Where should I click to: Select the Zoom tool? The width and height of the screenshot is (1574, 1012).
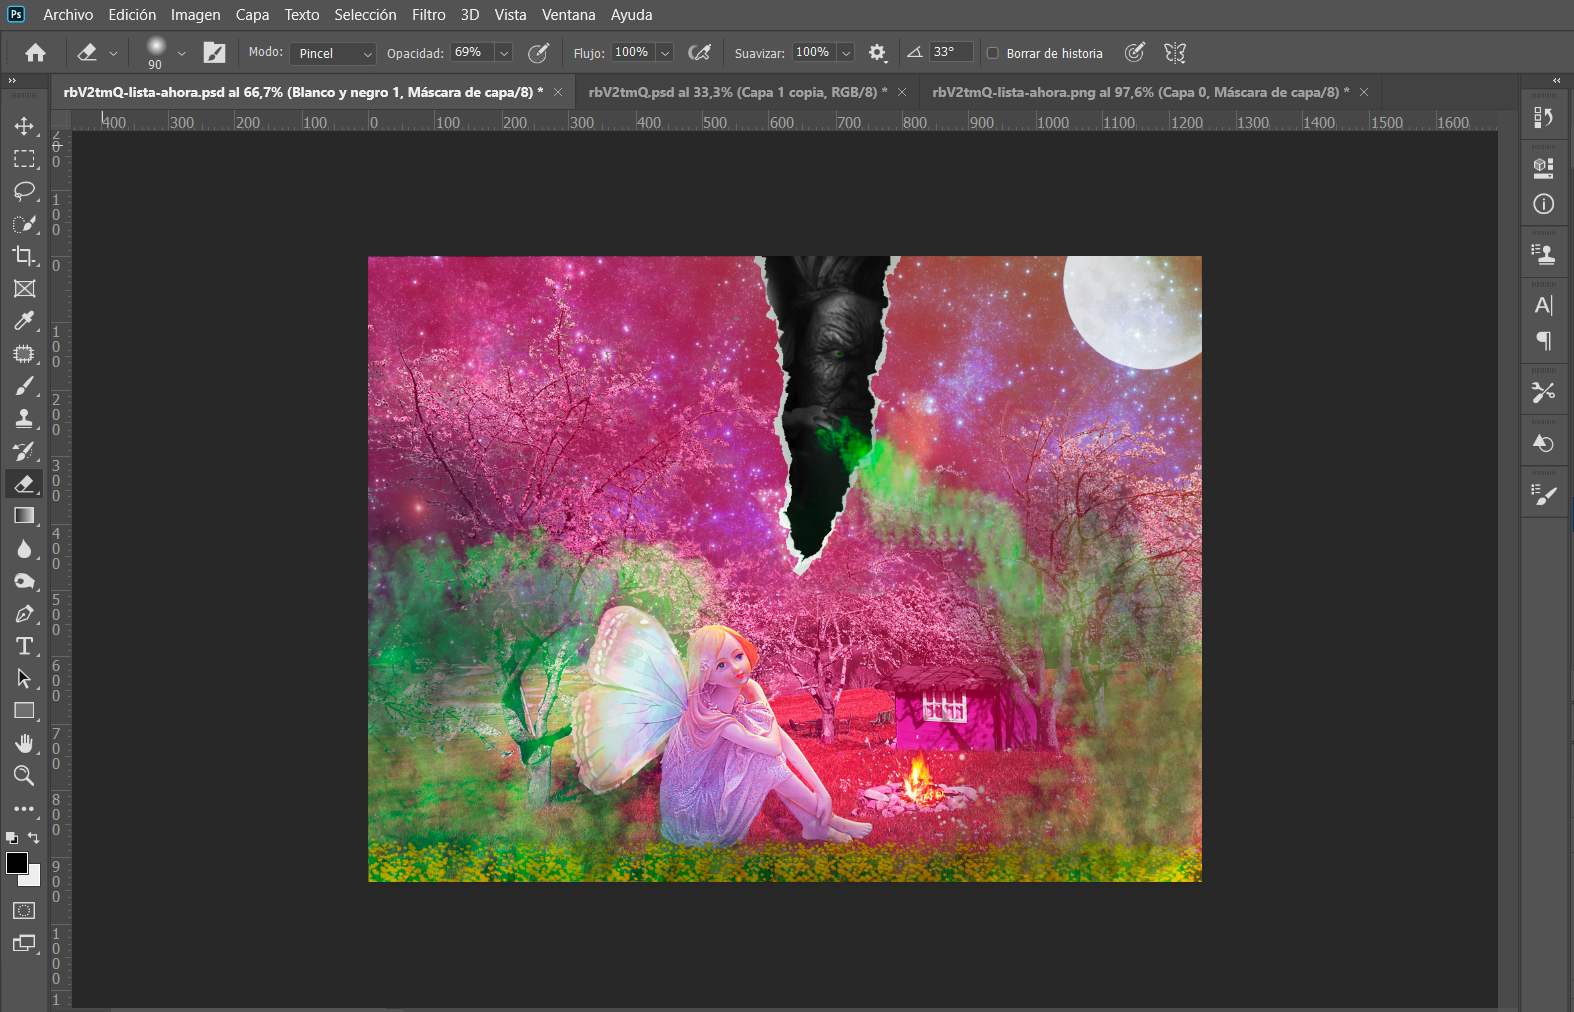(x=24, y=776)
